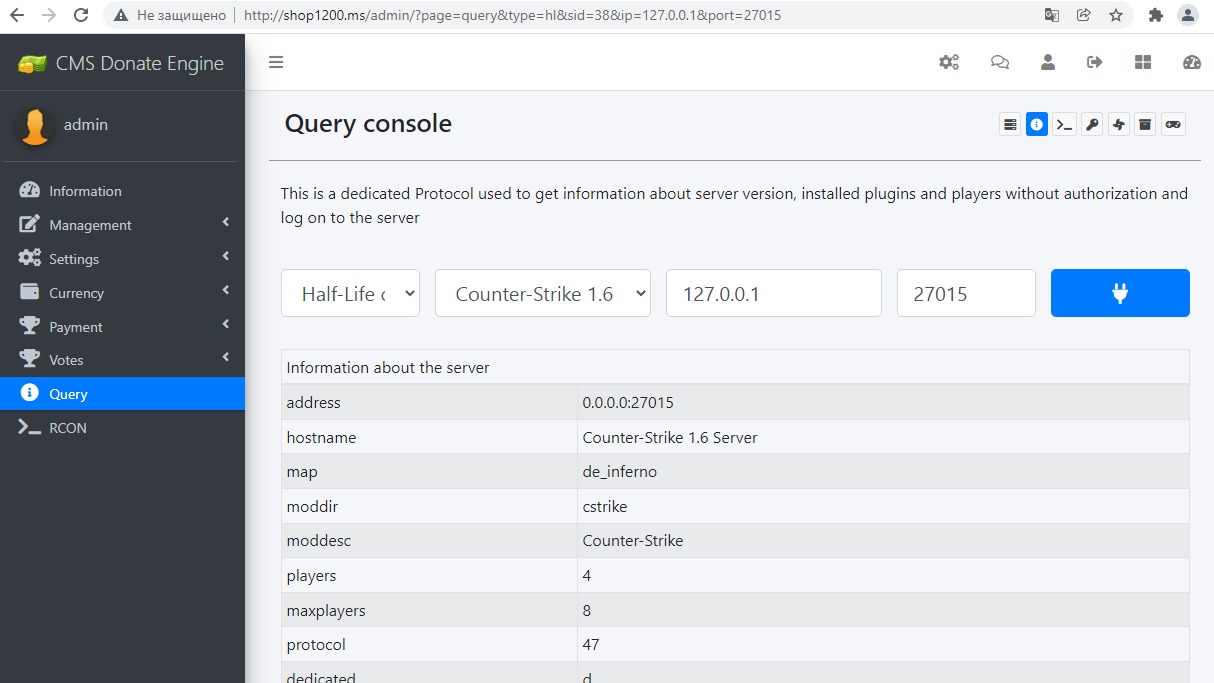This screenshot has height=683, width=1214.
Task: Open the terminal console icon button
Action: [x=1065, y=125]
